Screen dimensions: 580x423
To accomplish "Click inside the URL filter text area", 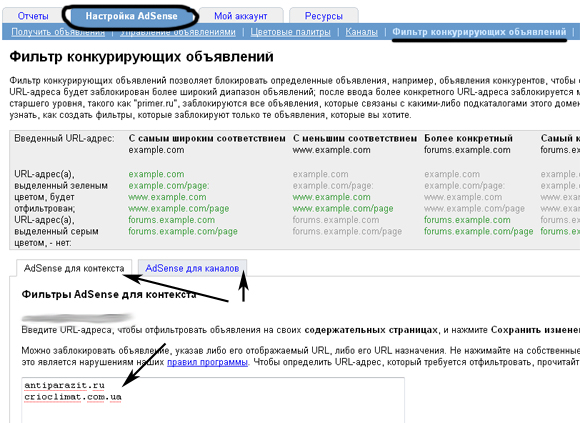I will click(x=213, y=400).
